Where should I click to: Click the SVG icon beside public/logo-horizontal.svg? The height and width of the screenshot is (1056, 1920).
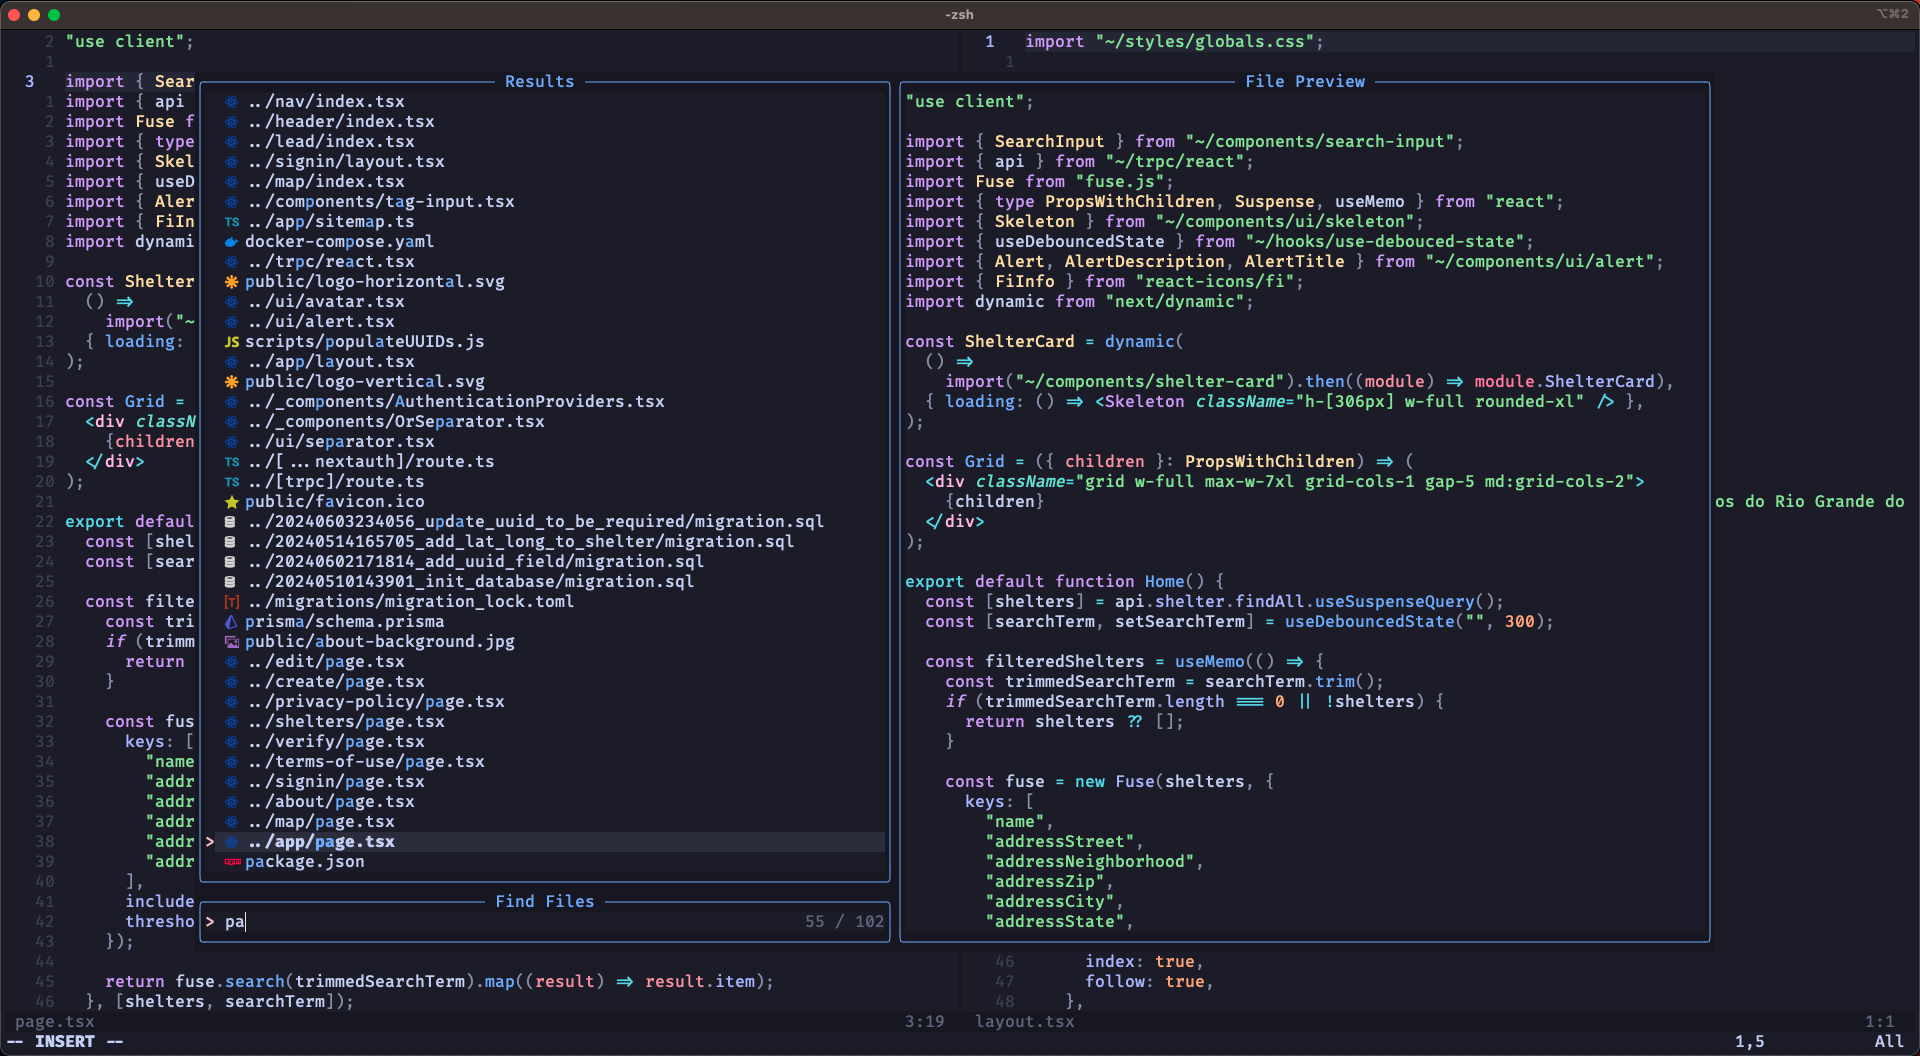click(x=231, y=282)
